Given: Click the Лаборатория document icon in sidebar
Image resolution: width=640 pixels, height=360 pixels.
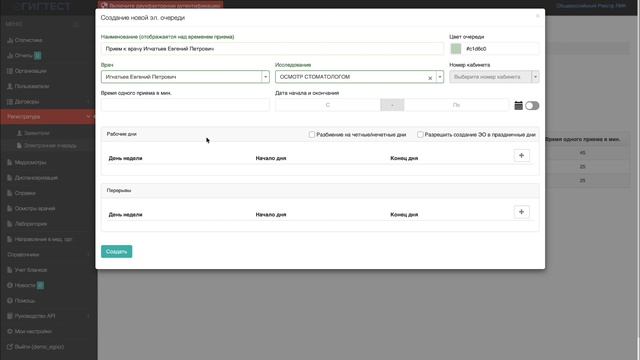Looking at the screenshot, I should pyautogui.click(x=10, y=224).
